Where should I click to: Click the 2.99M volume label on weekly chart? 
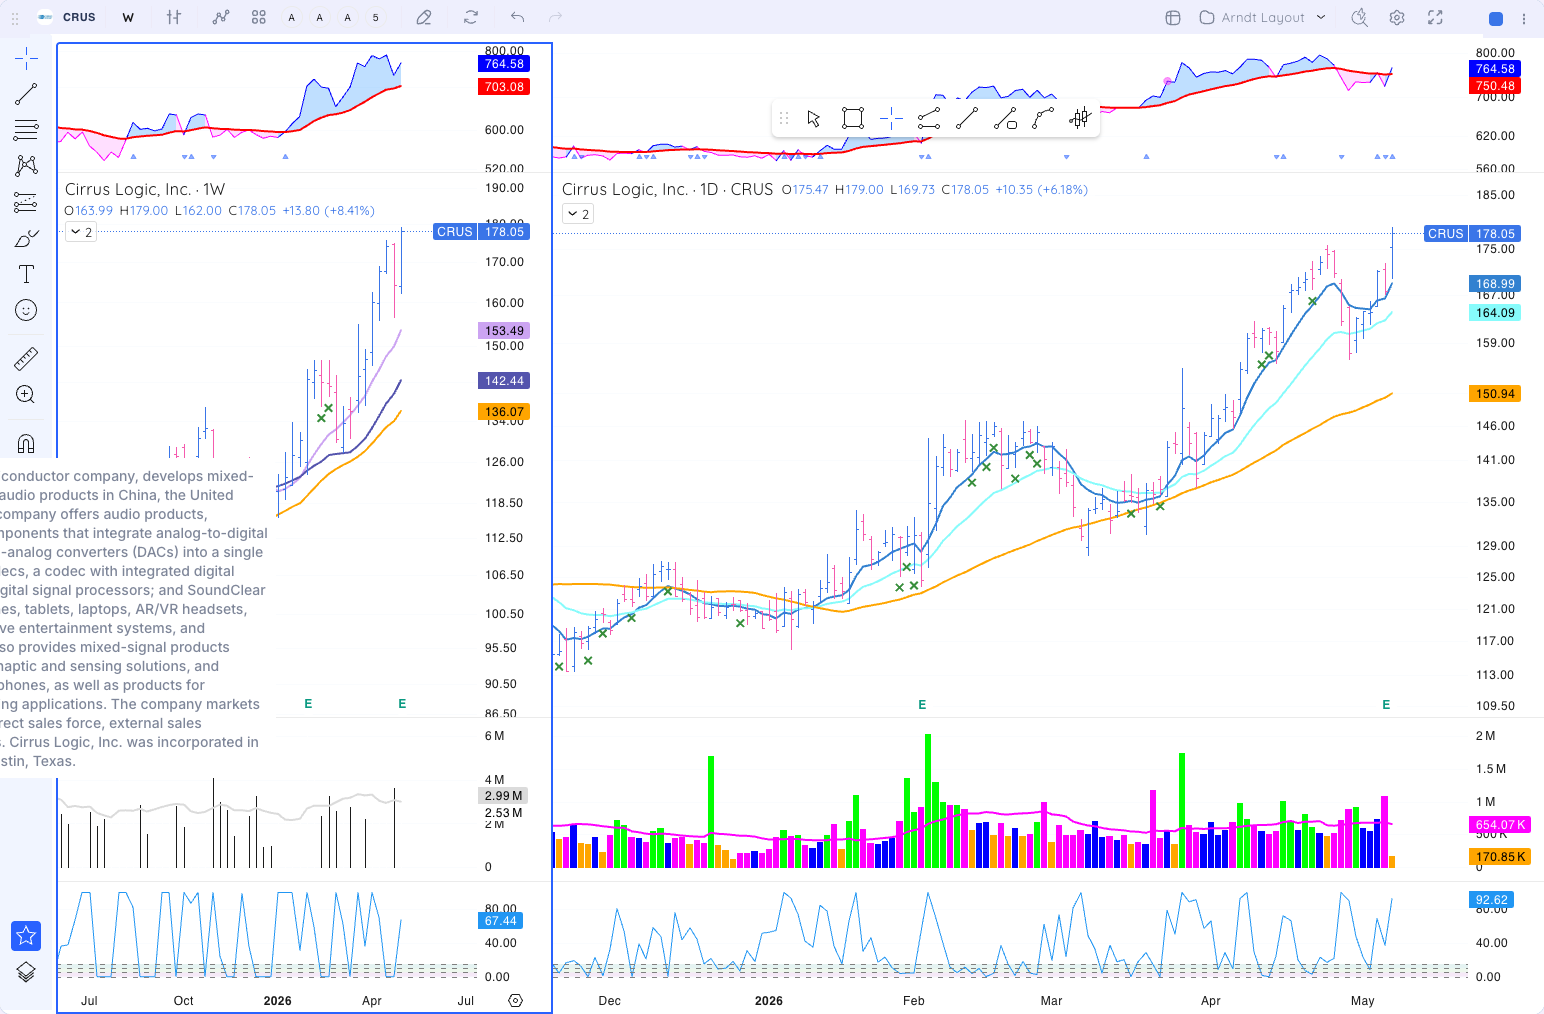503,795
